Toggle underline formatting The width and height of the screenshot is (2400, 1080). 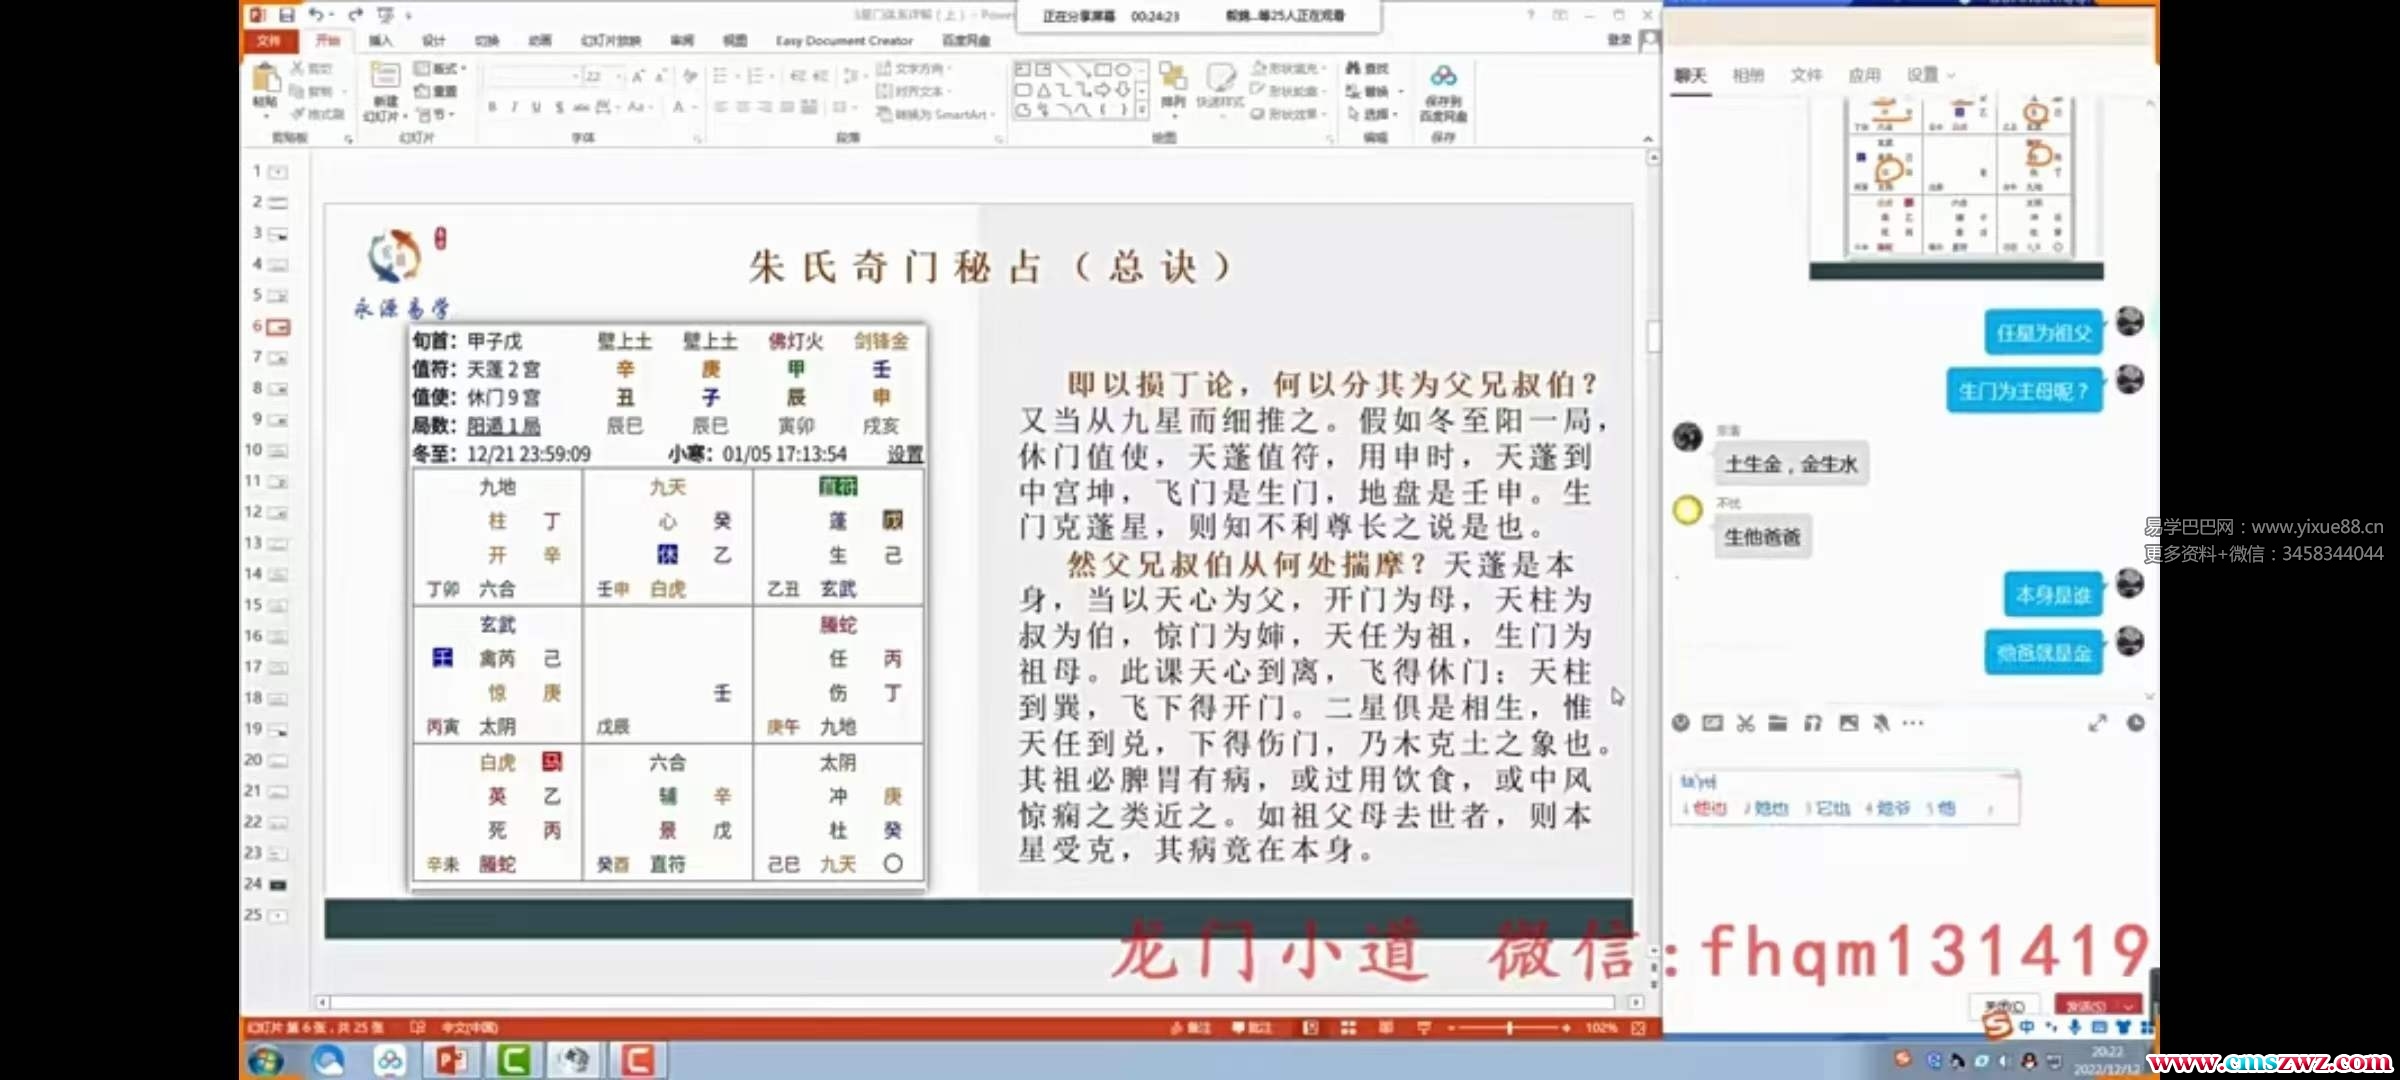coord(536,107)
